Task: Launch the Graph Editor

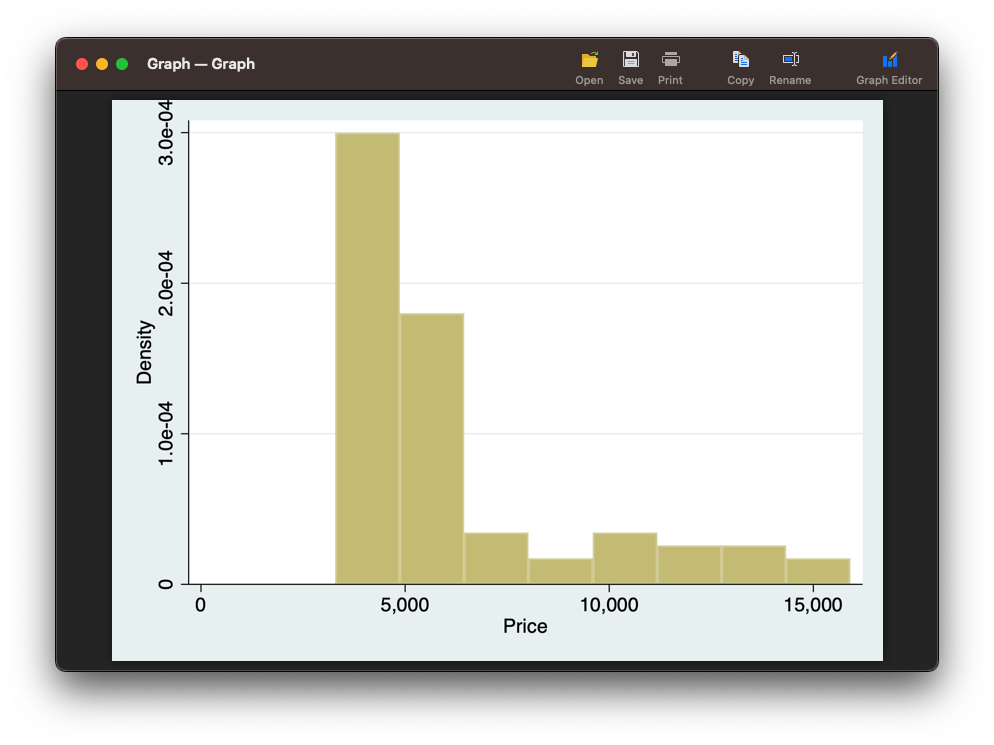Action: coord(889,60)
